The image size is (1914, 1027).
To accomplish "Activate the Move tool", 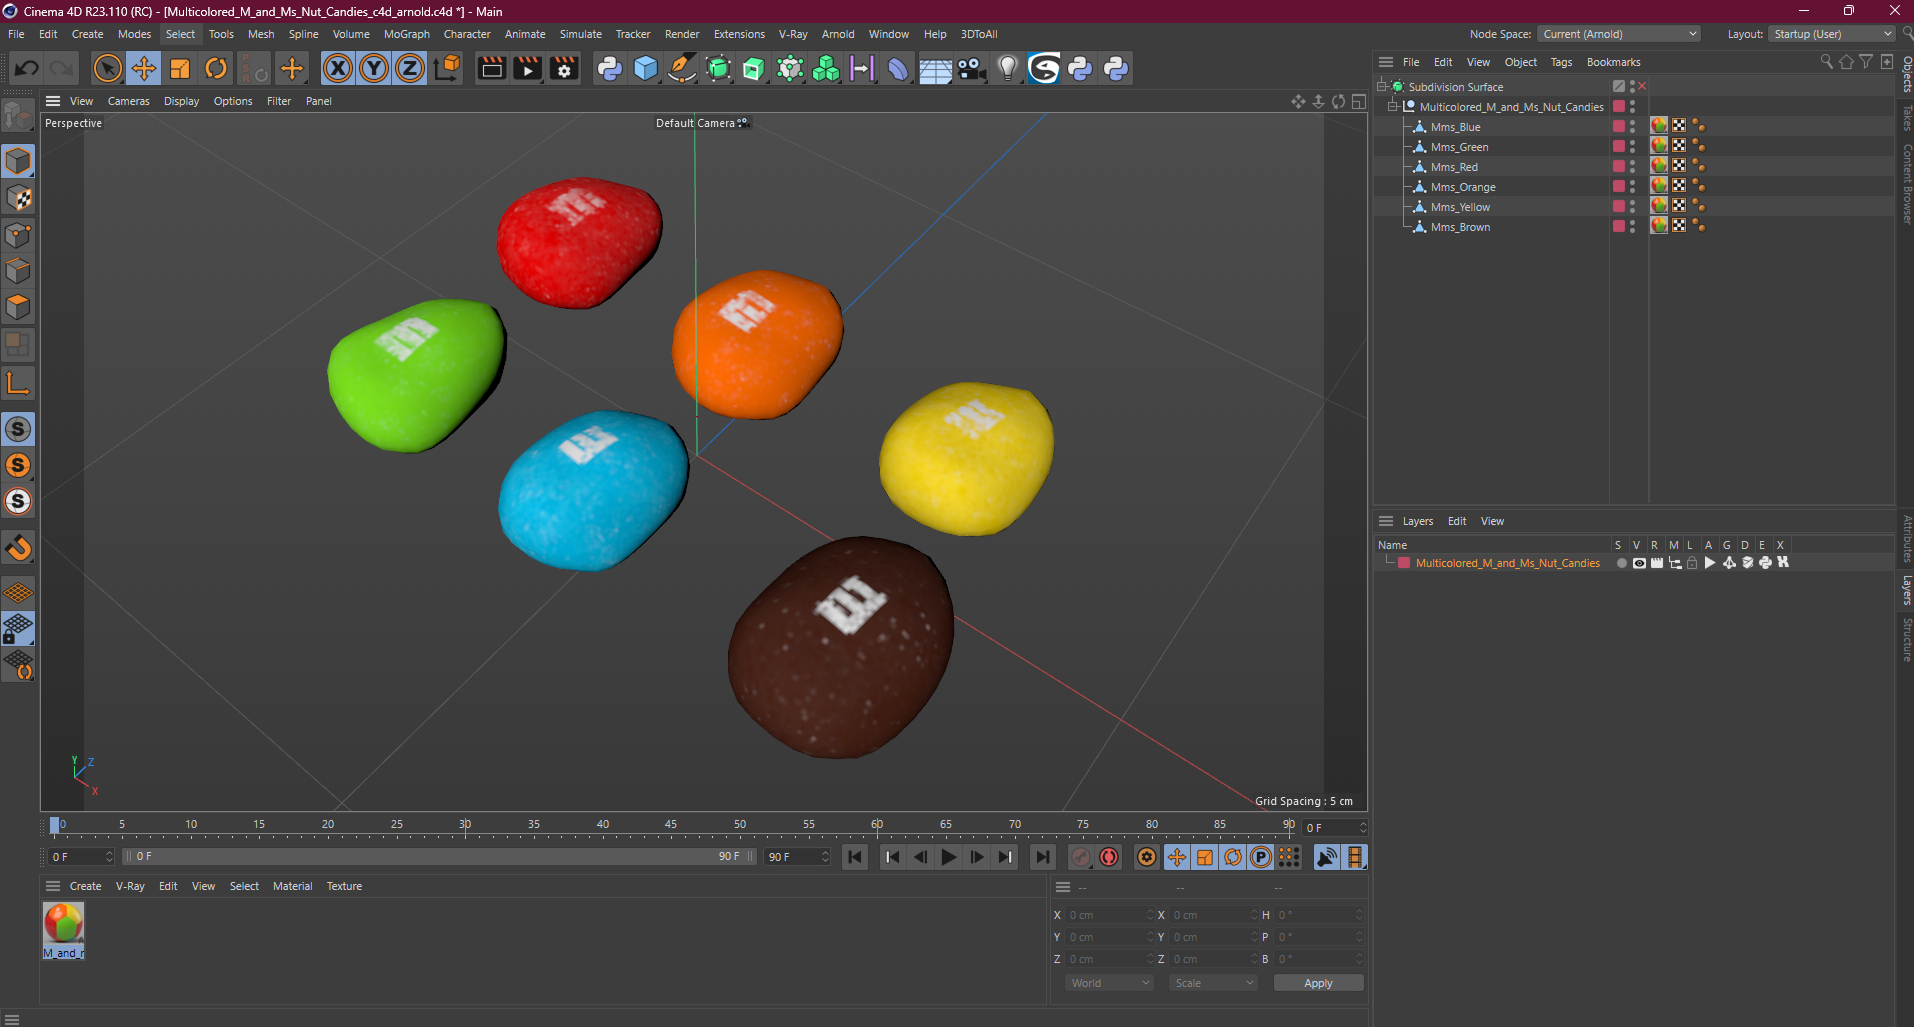I will tap(143, 68).
